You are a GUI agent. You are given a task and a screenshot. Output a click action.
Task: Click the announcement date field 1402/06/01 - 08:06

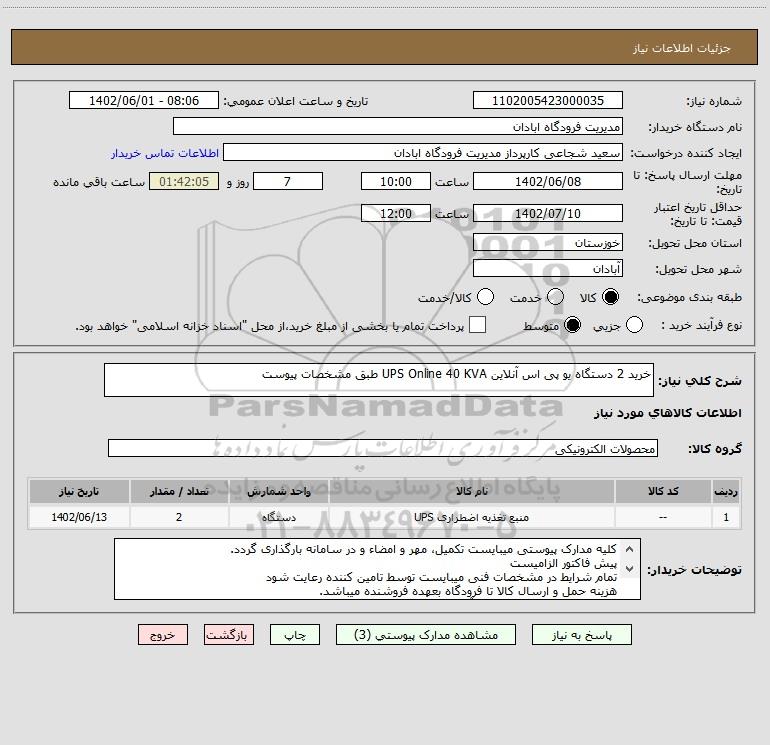click(x=143, y=101)
